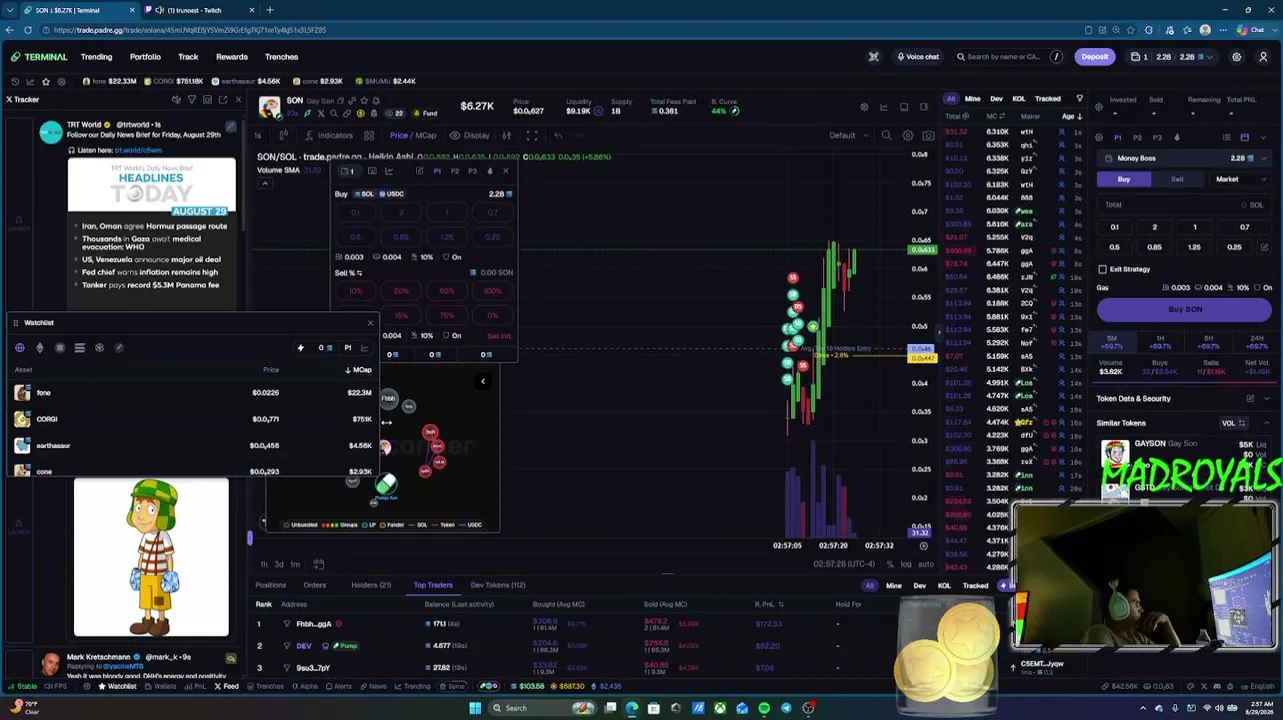Collapse the Similar Tokens section
The height and width of the screenshot is (720, 1283).
click(x=1266, y=423)
